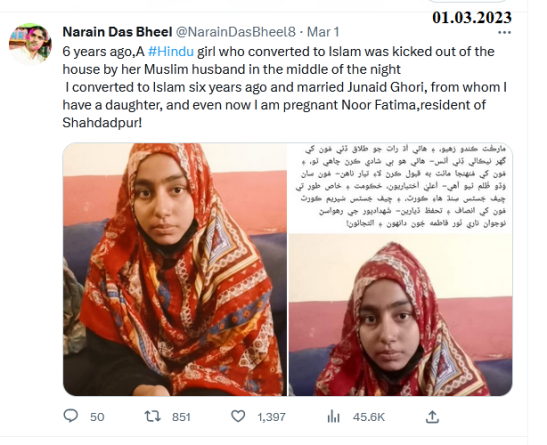Click the reply speech bubble icon
Image resolution: width=547 pixels, height=445 pixels.
coord(71,416)
